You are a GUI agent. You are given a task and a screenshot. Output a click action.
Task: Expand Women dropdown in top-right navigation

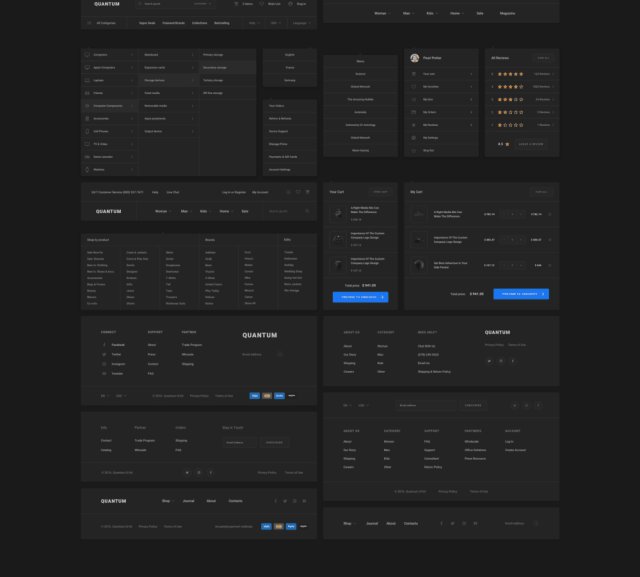(389, 13)
